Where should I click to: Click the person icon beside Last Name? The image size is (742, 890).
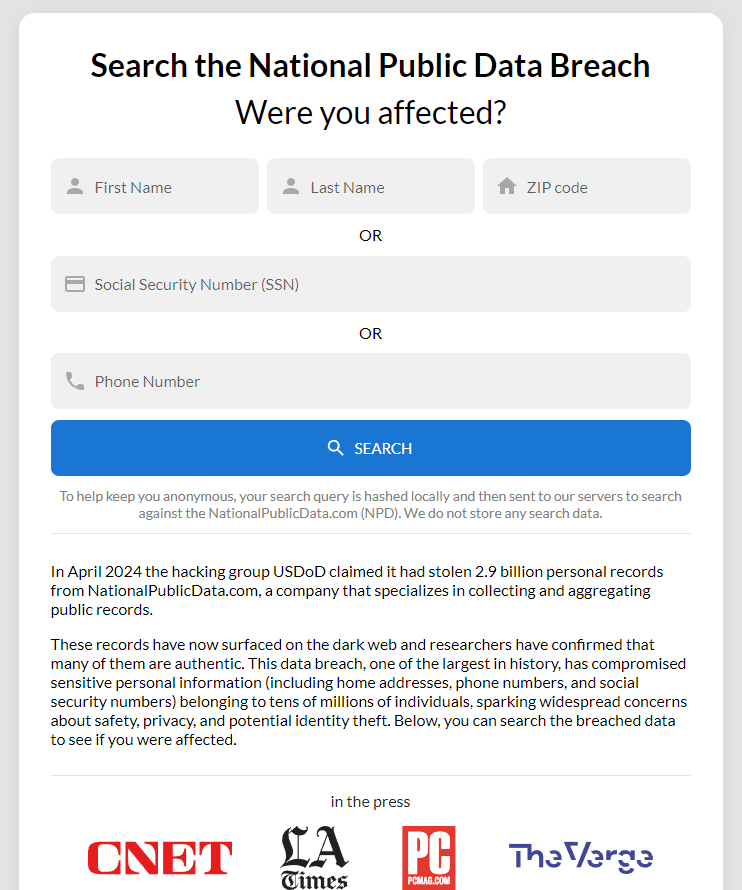(291, 187)
